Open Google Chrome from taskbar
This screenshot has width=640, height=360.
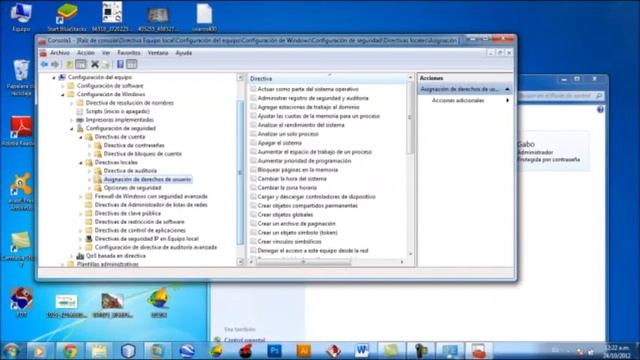[x=70, y=351]
